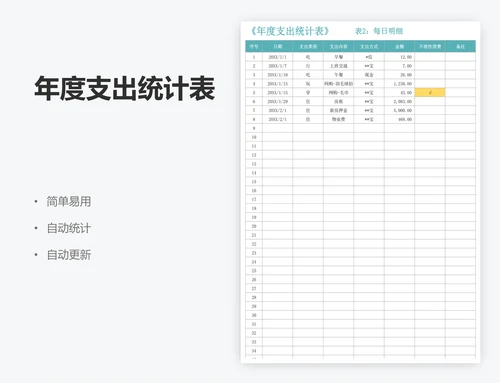
Task: Click the 7.00 amount cell
Action: pyautogui.click(x=400, y=66)
